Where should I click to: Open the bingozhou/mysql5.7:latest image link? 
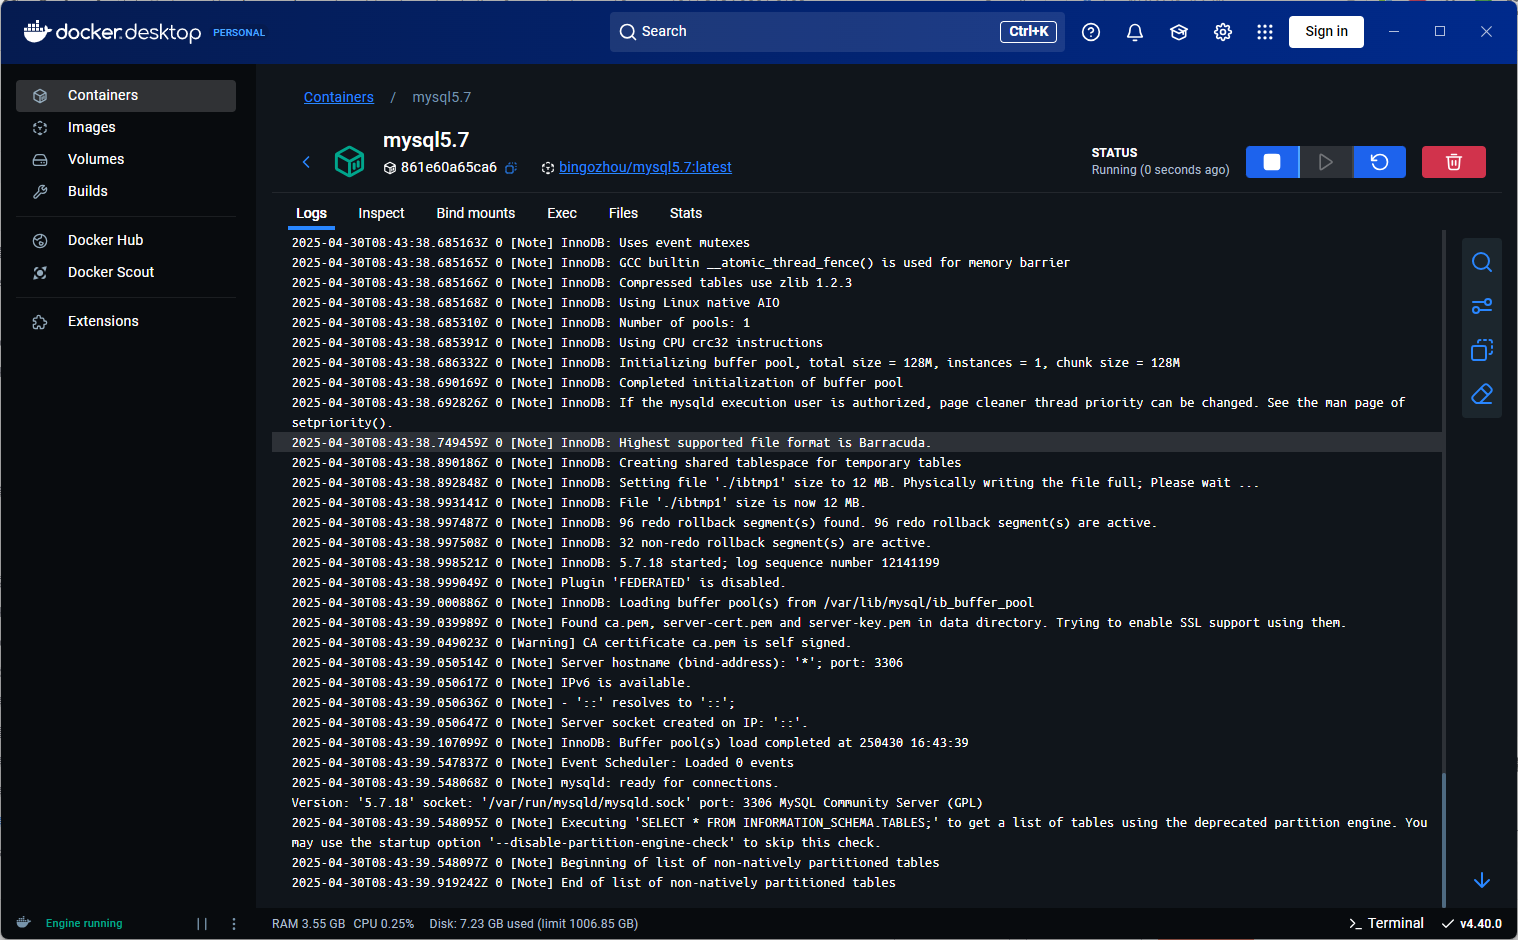coord(645,167)
